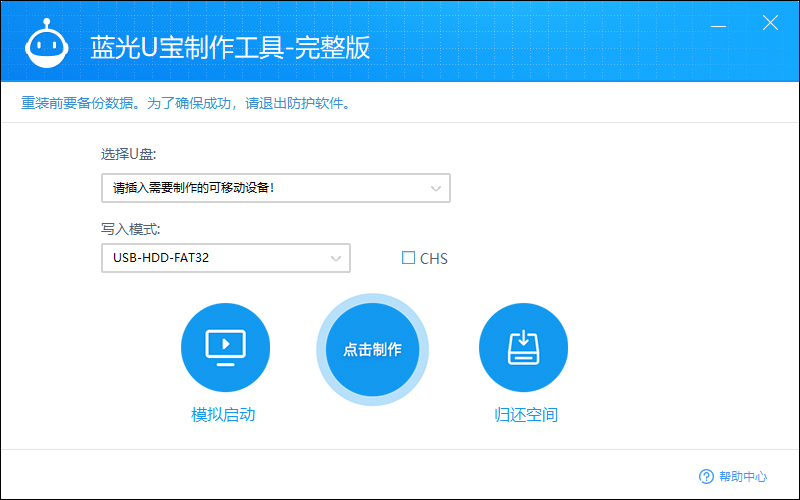Click the 模拟启动 monitor play icon
This screenshot has width=800, height=500.
tap(226, 347)
